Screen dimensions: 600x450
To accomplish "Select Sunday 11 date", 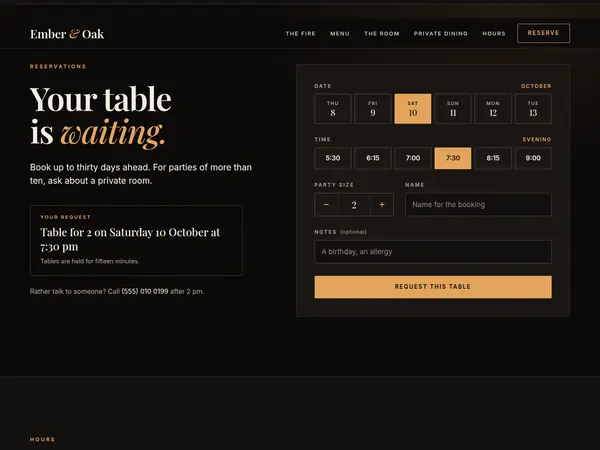I will (453, 109).
